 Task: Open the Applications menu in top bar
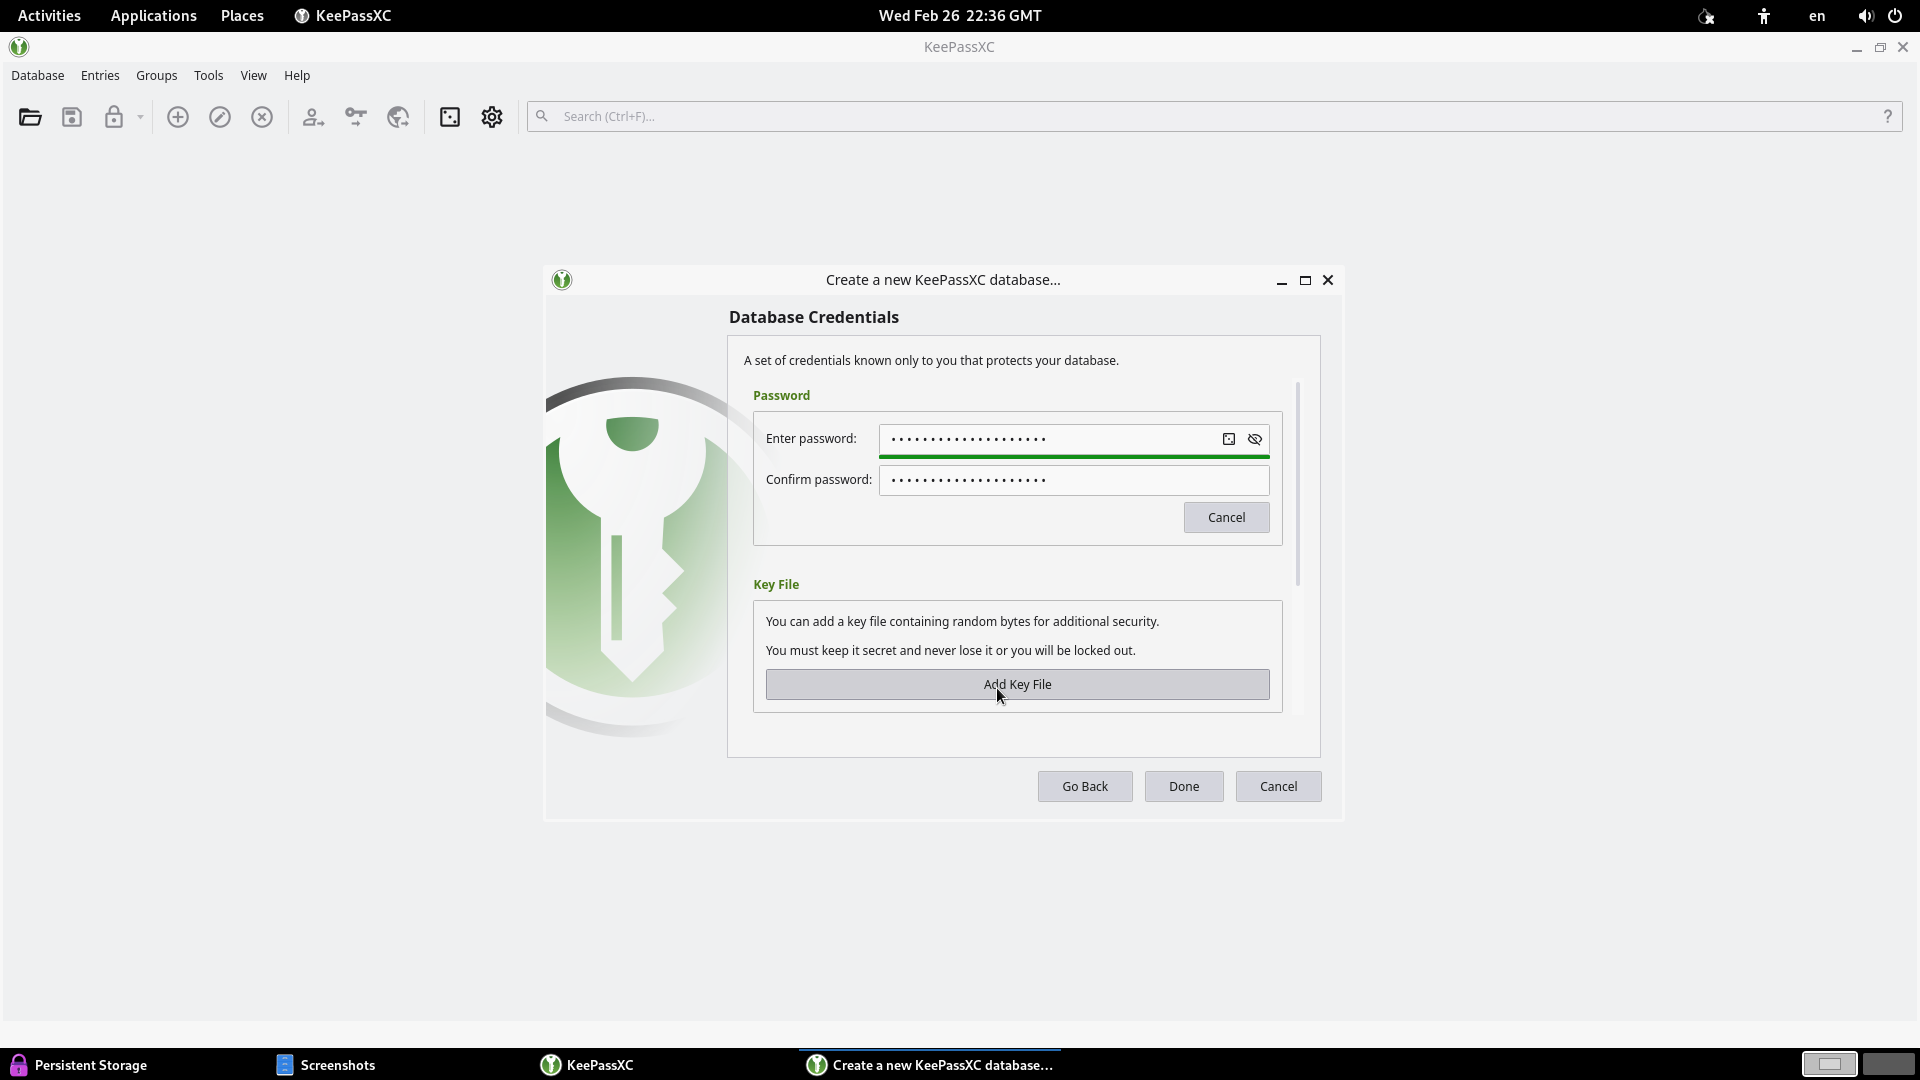[153, 16]
